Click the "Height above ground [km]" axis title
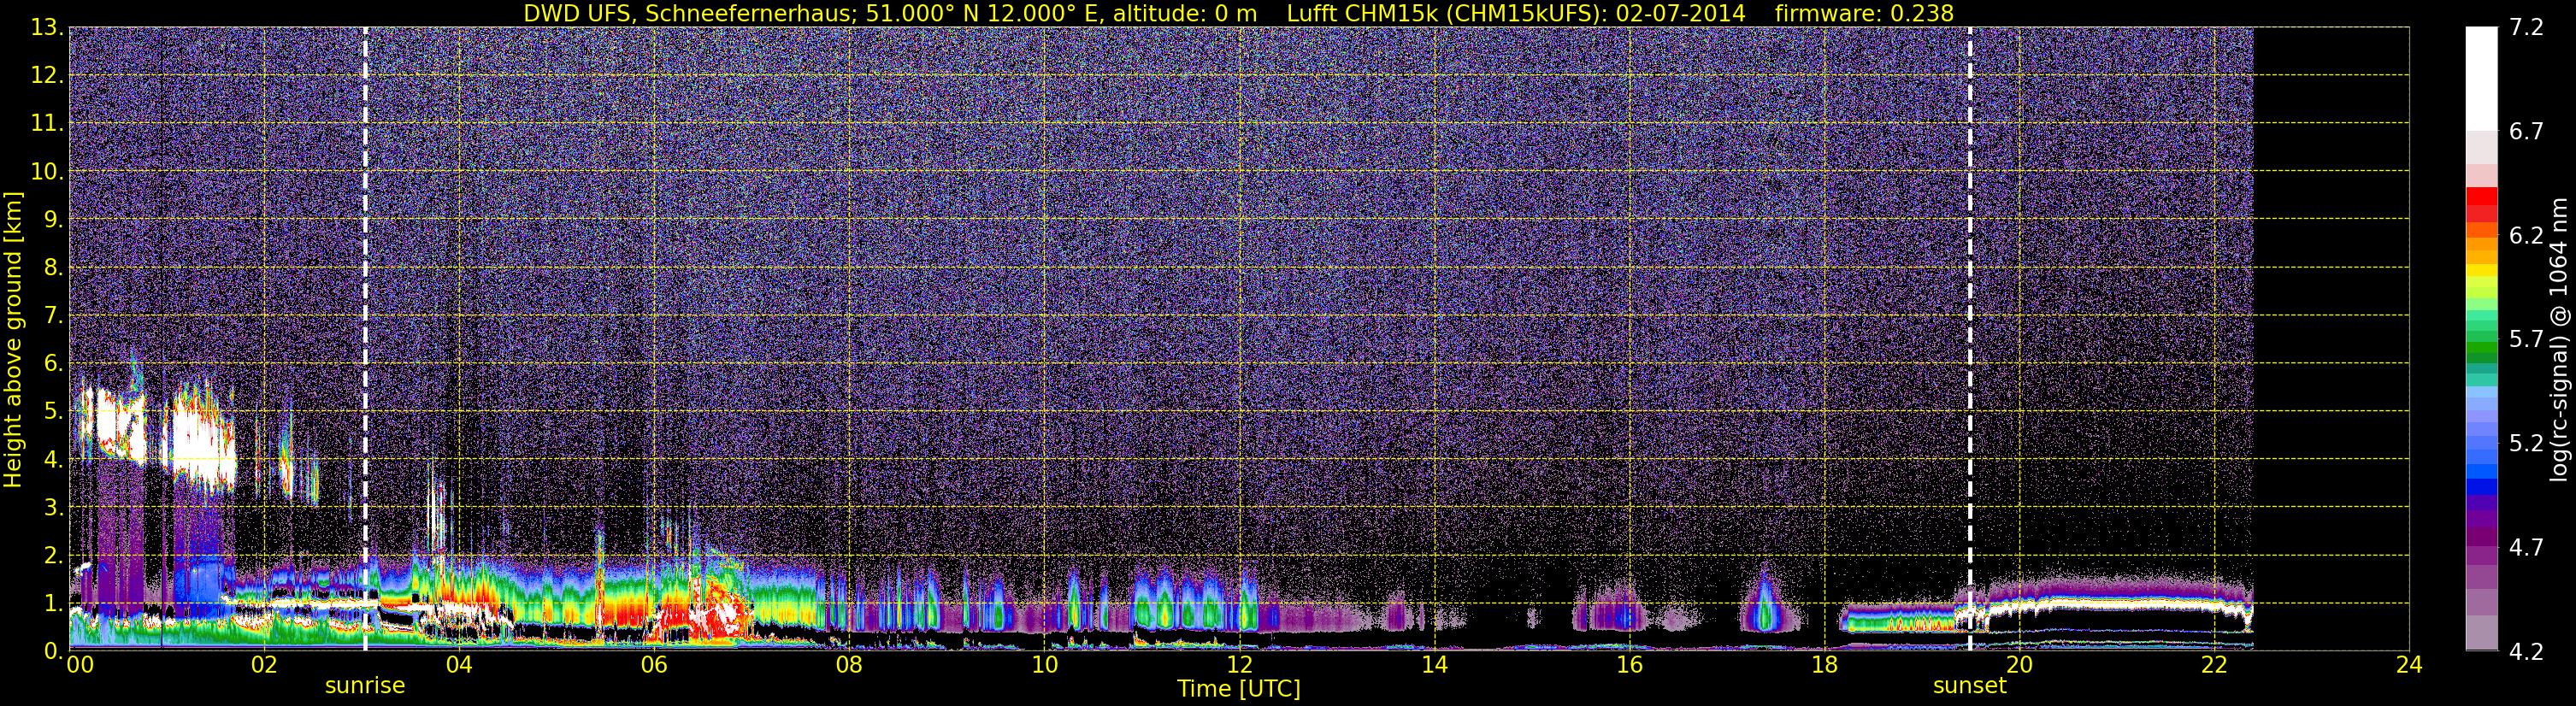The image size is (2576, 706). pyautogui.click(x=13, y=339)
